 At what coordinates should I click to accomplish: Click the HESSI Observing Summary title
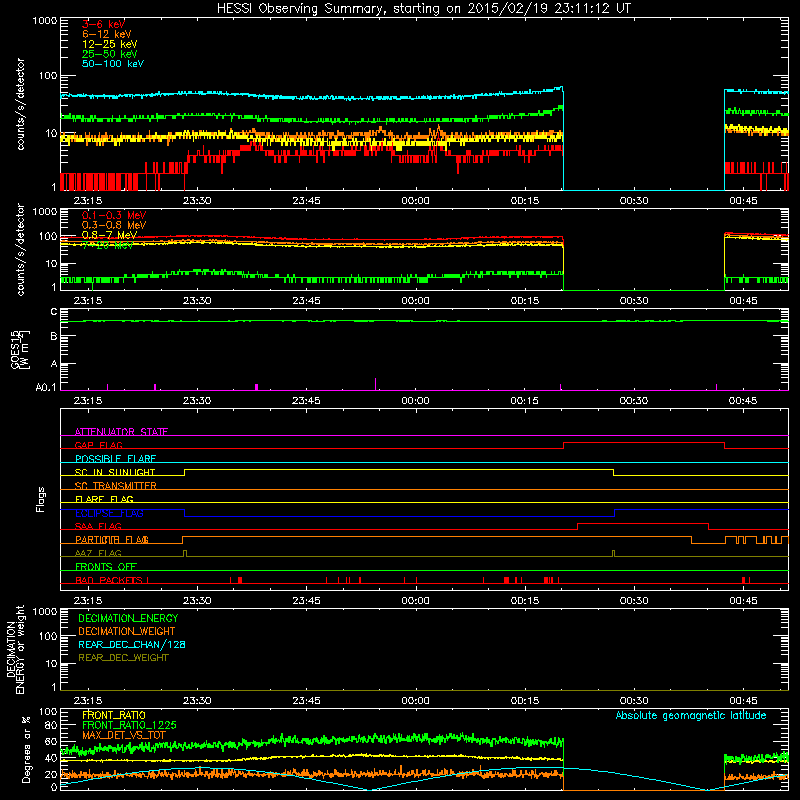(424, 8)
